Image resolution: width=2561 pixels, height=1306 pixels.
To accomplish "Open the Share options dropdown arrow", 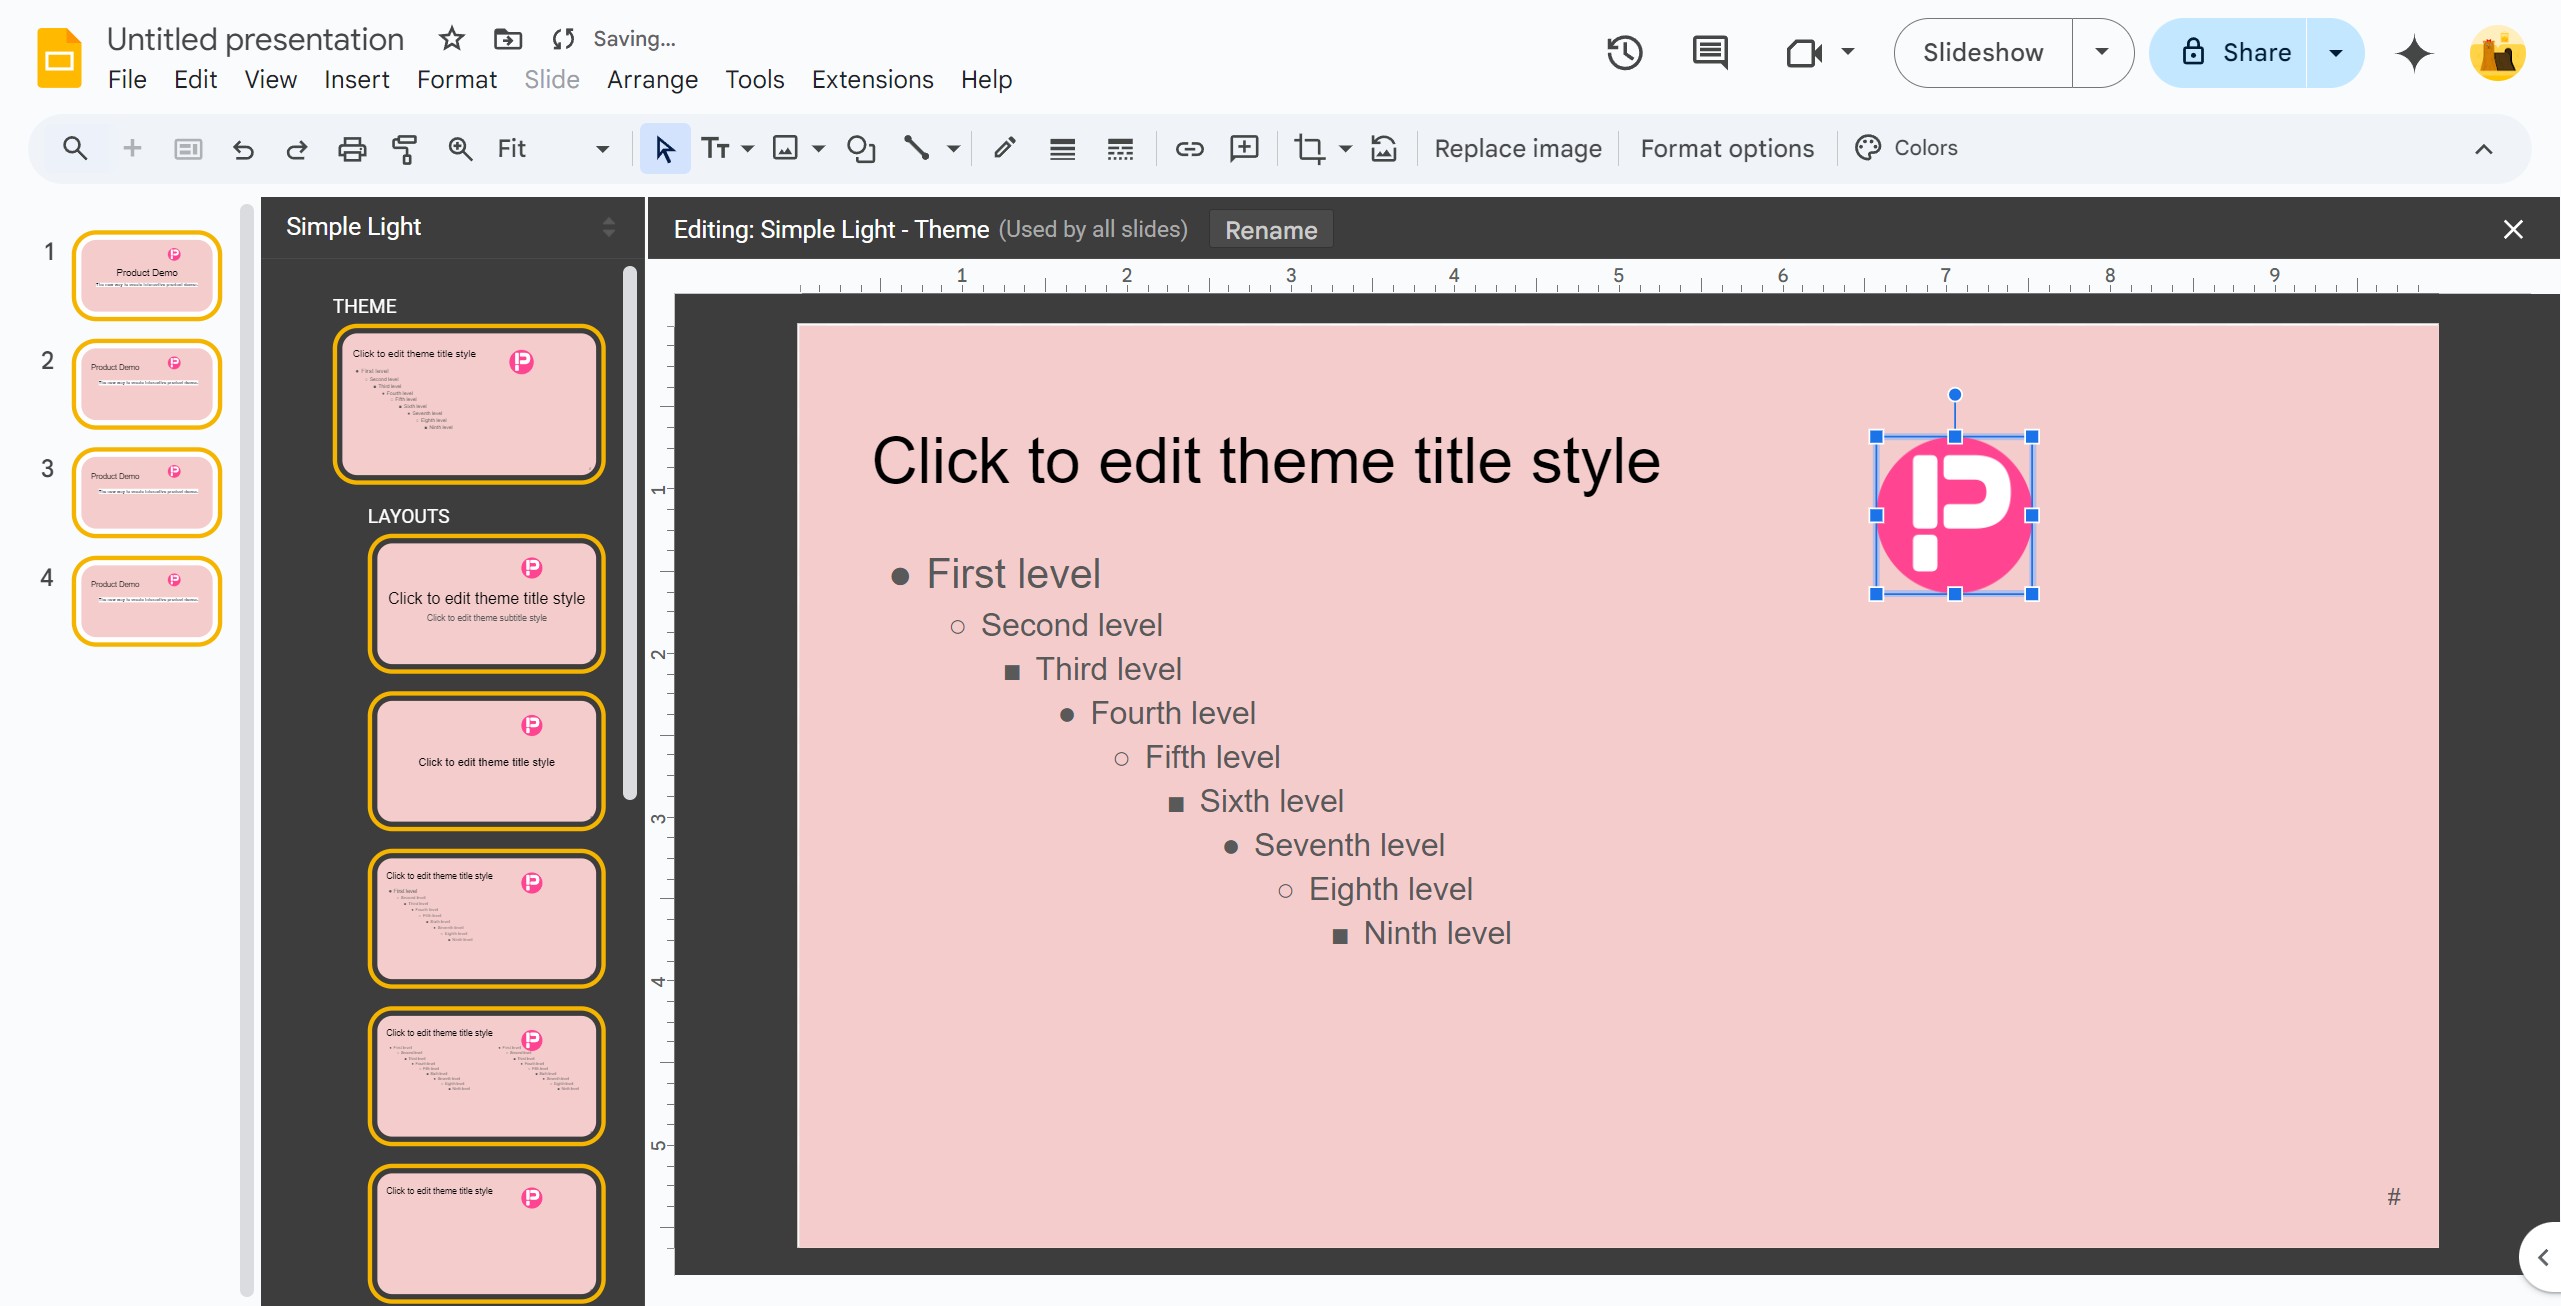I will (2336, 52).
